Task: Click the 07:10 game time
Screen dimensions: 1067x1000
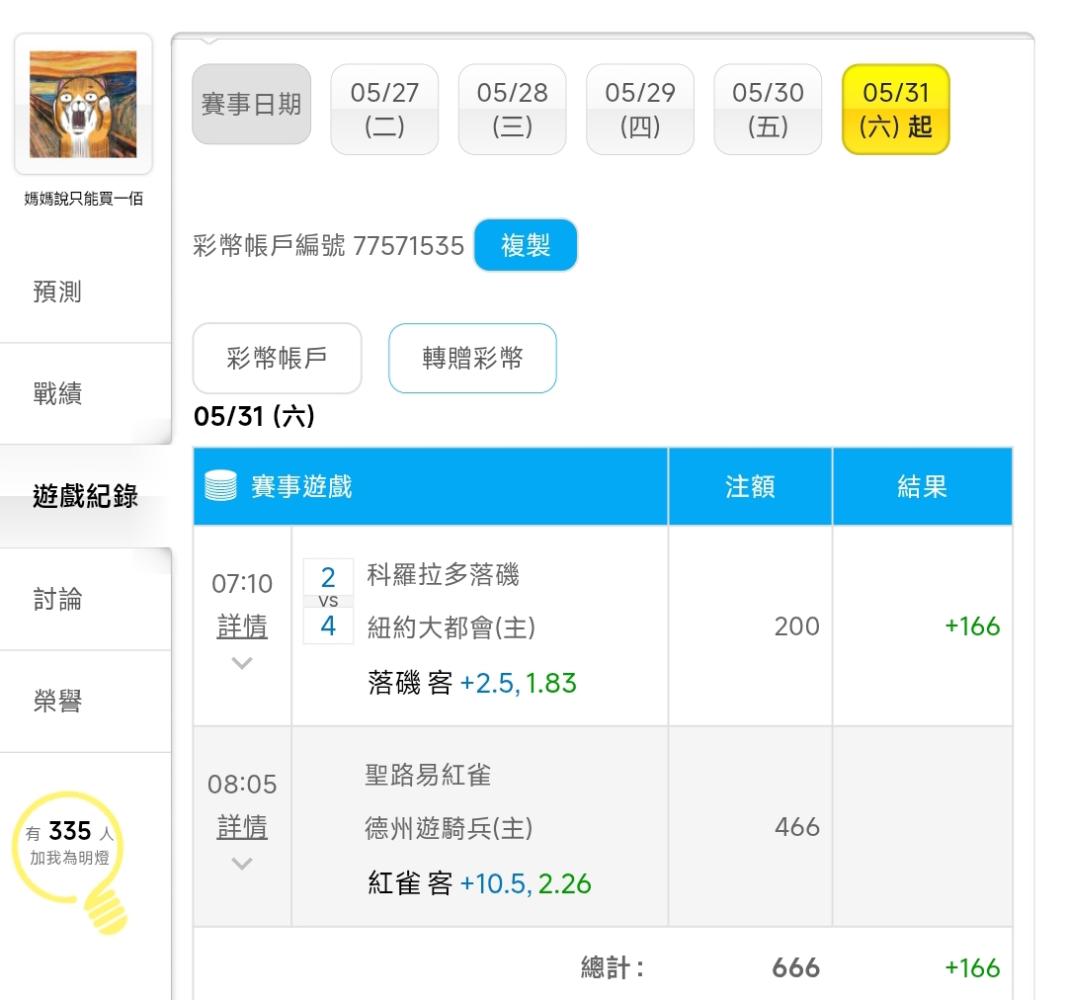Action: (242, 583)
